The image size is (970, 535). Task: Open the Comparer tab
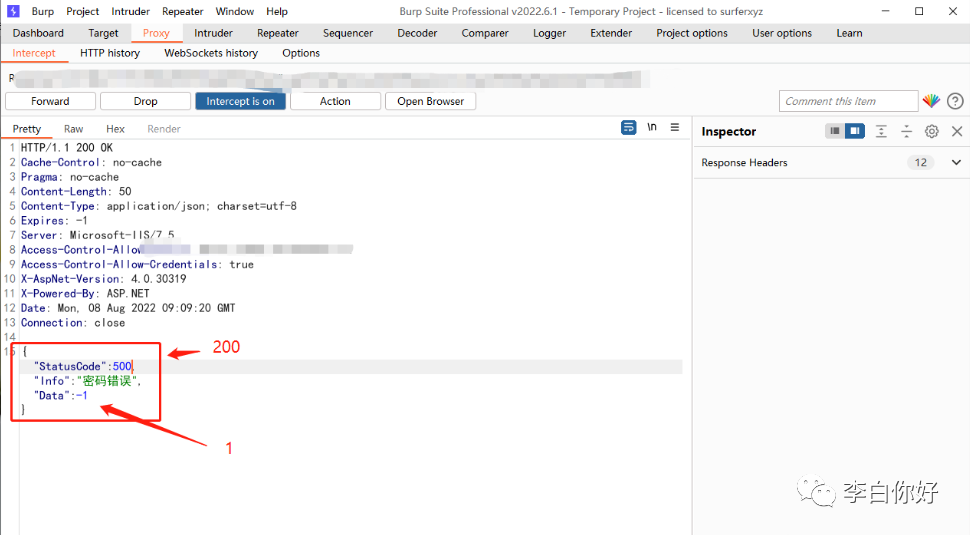(485, 33)
